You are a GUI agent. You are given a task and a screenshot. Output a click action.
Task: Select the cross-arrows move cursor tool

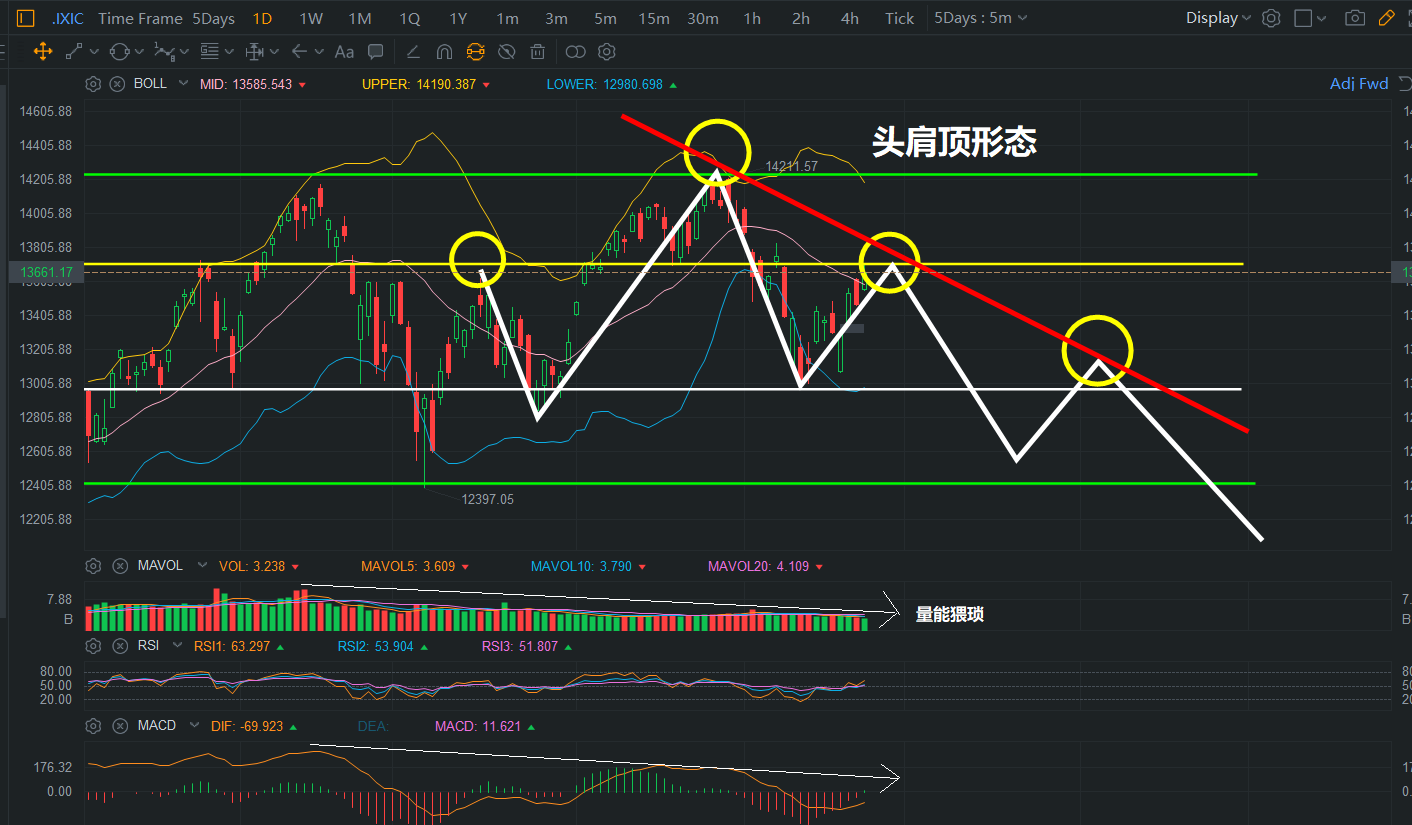click(x=43, y=52)
